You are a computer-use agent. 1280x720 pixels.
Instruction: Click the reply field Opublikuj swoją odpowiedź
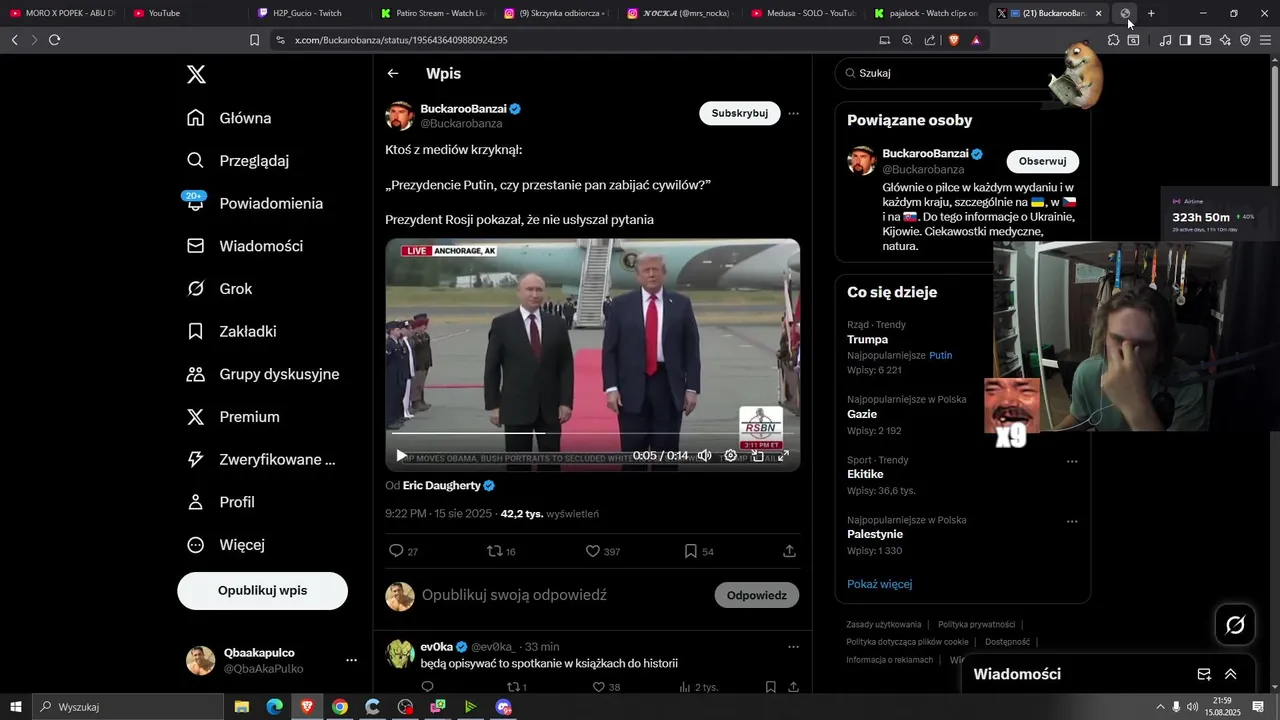pyautogui.click(x=514, y=595)
